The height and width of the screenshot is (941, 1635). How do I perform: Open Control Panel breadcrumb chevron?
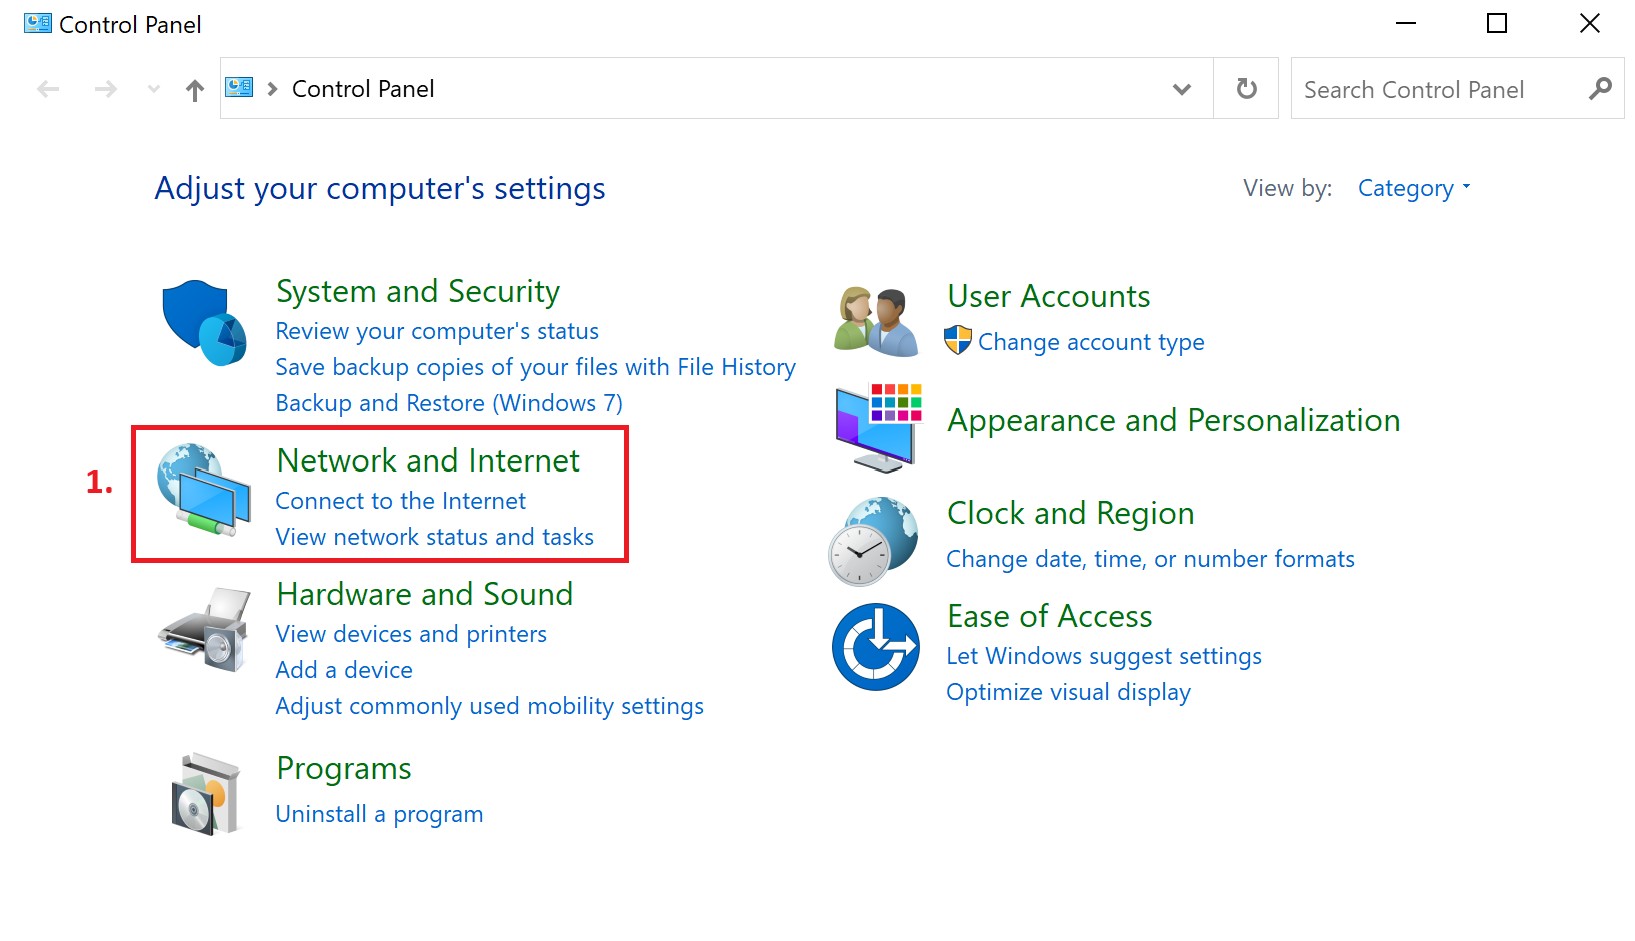pos(271,88)
